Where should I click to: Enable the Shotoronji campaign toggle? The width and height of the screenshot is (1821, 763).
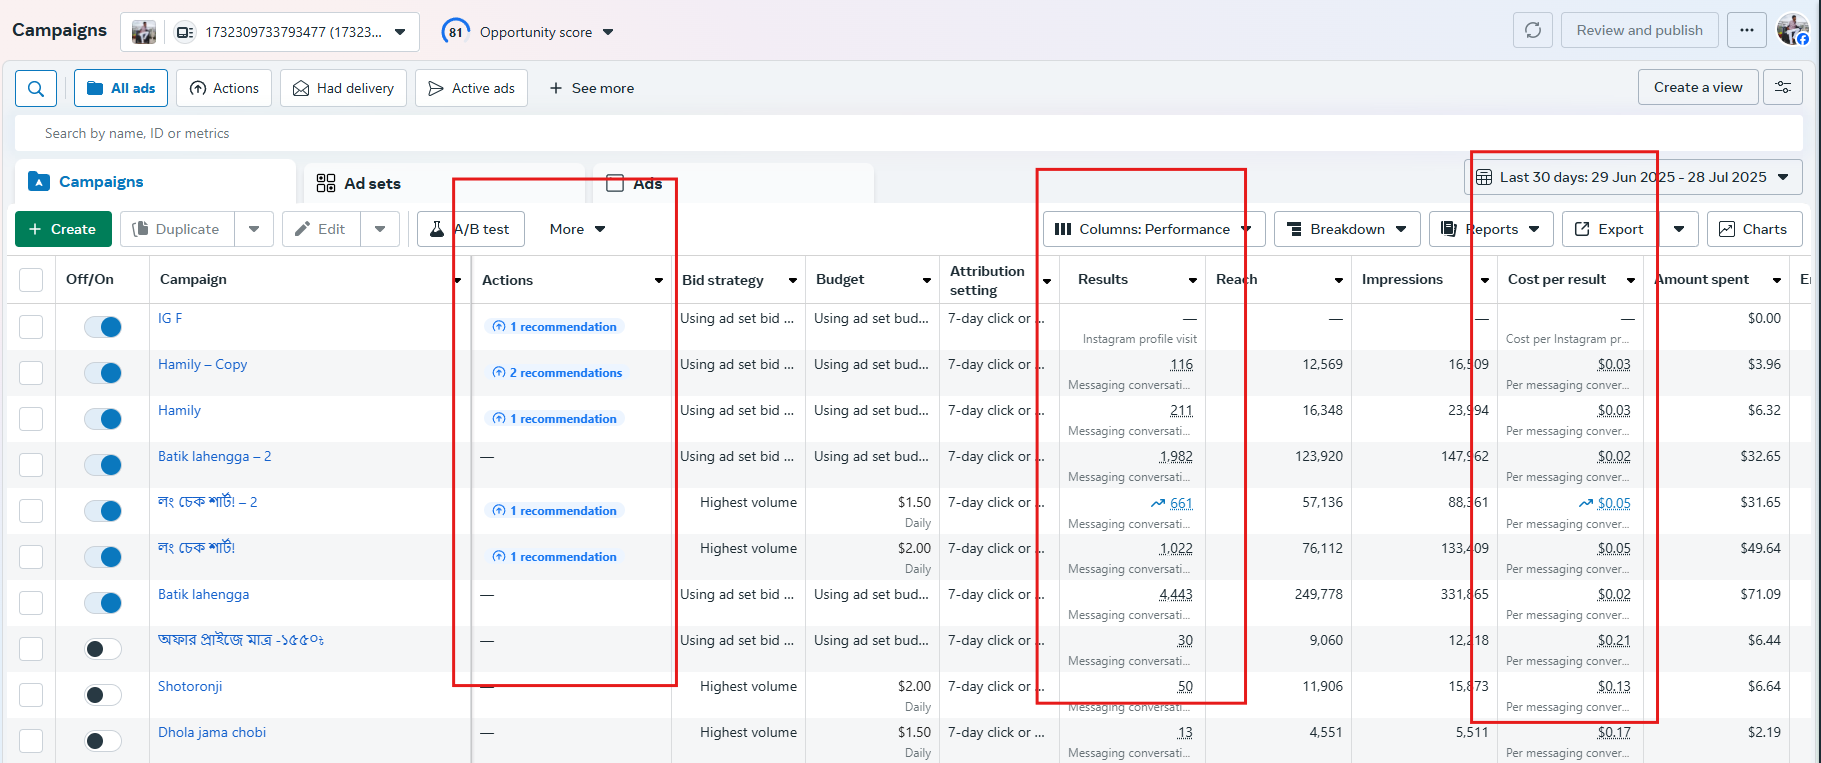(x=103, y=695)
